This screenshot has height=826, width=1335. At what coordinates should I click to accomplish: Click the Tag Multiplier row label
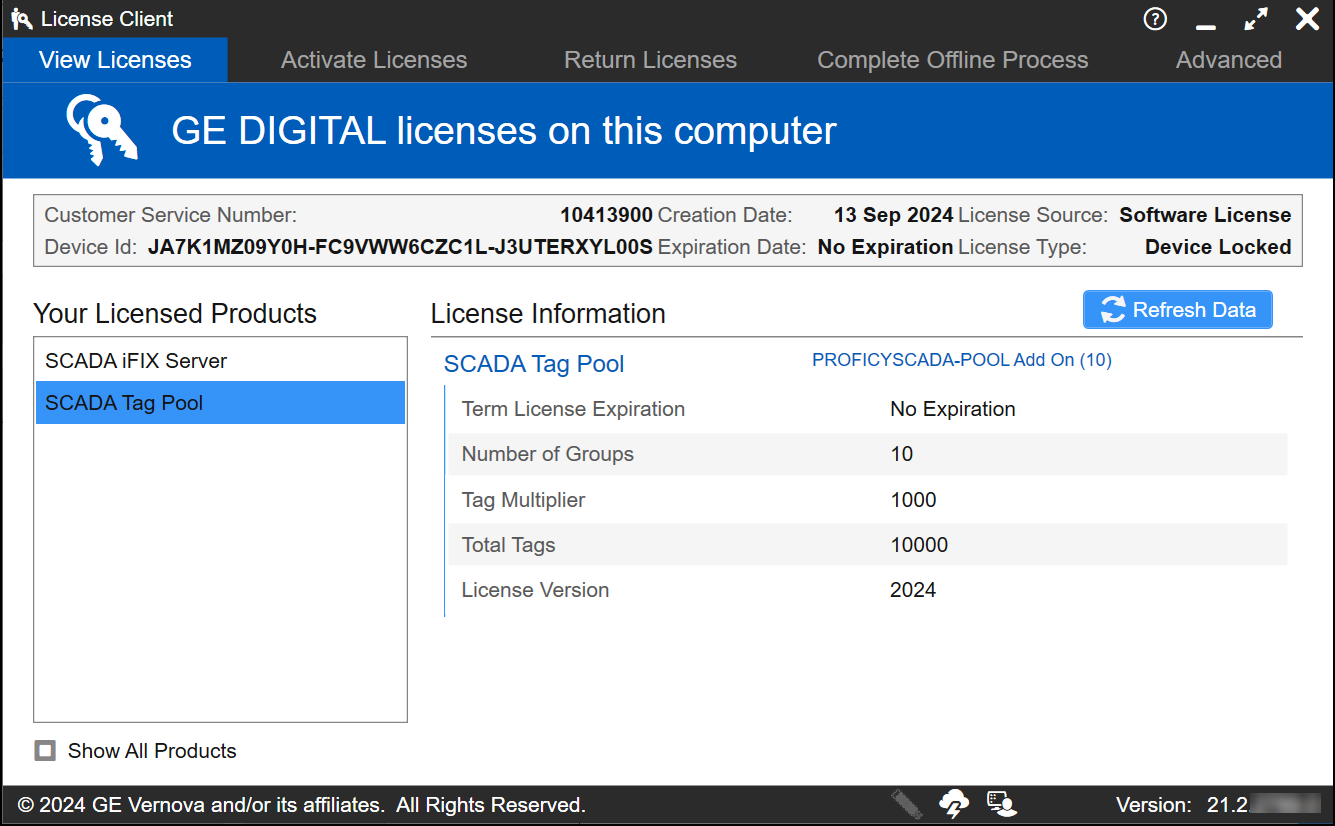click(523, 500)
